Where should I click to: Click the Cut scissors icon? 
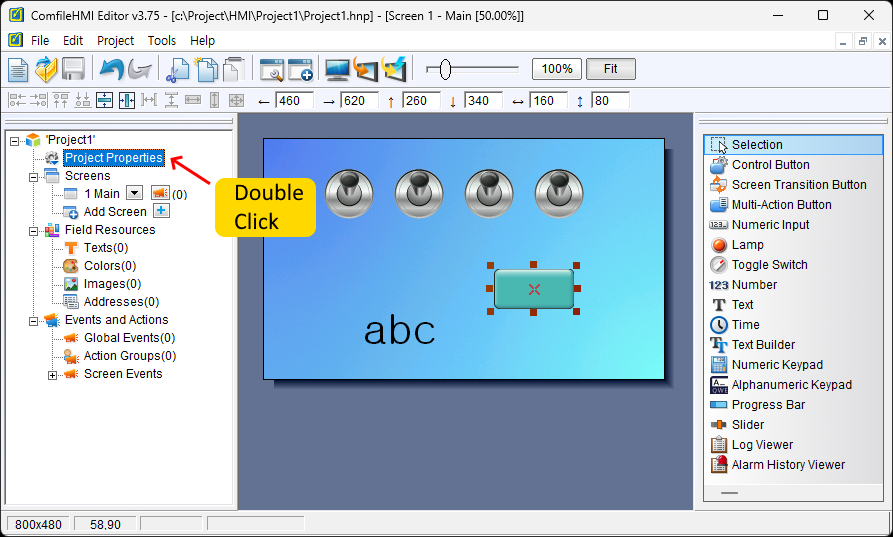pos(178,69)
